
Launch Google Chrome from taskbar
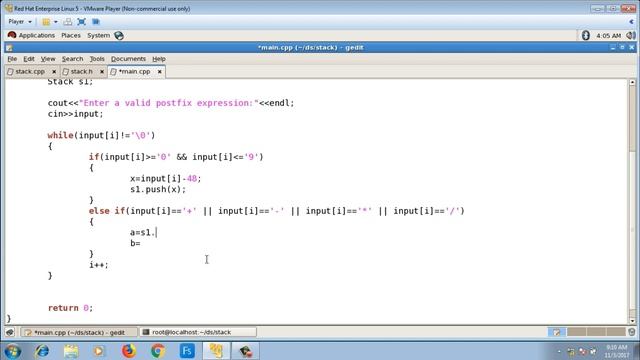click(x=158, y=351)
